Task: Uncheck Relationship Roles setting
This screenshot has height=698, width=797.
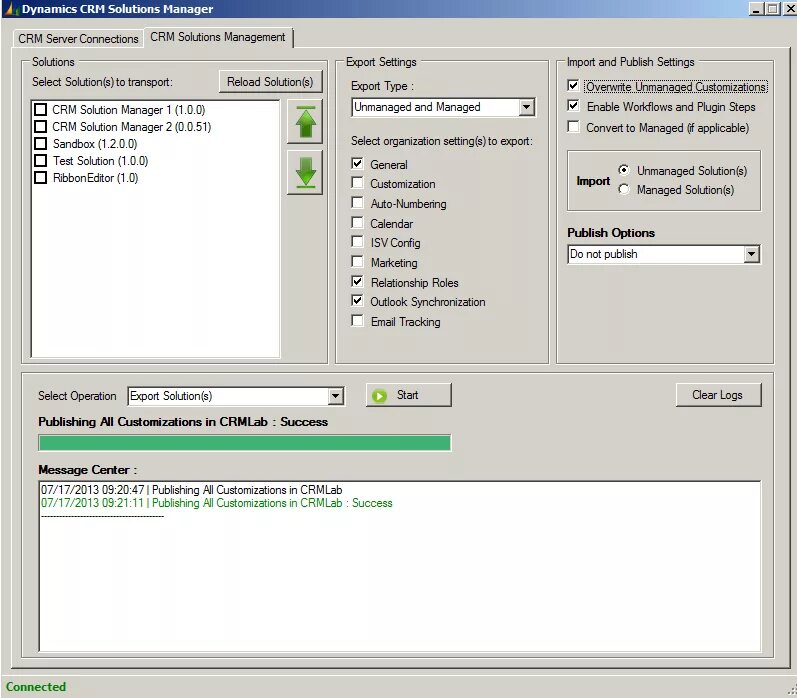Action: (x=357, y=282)
